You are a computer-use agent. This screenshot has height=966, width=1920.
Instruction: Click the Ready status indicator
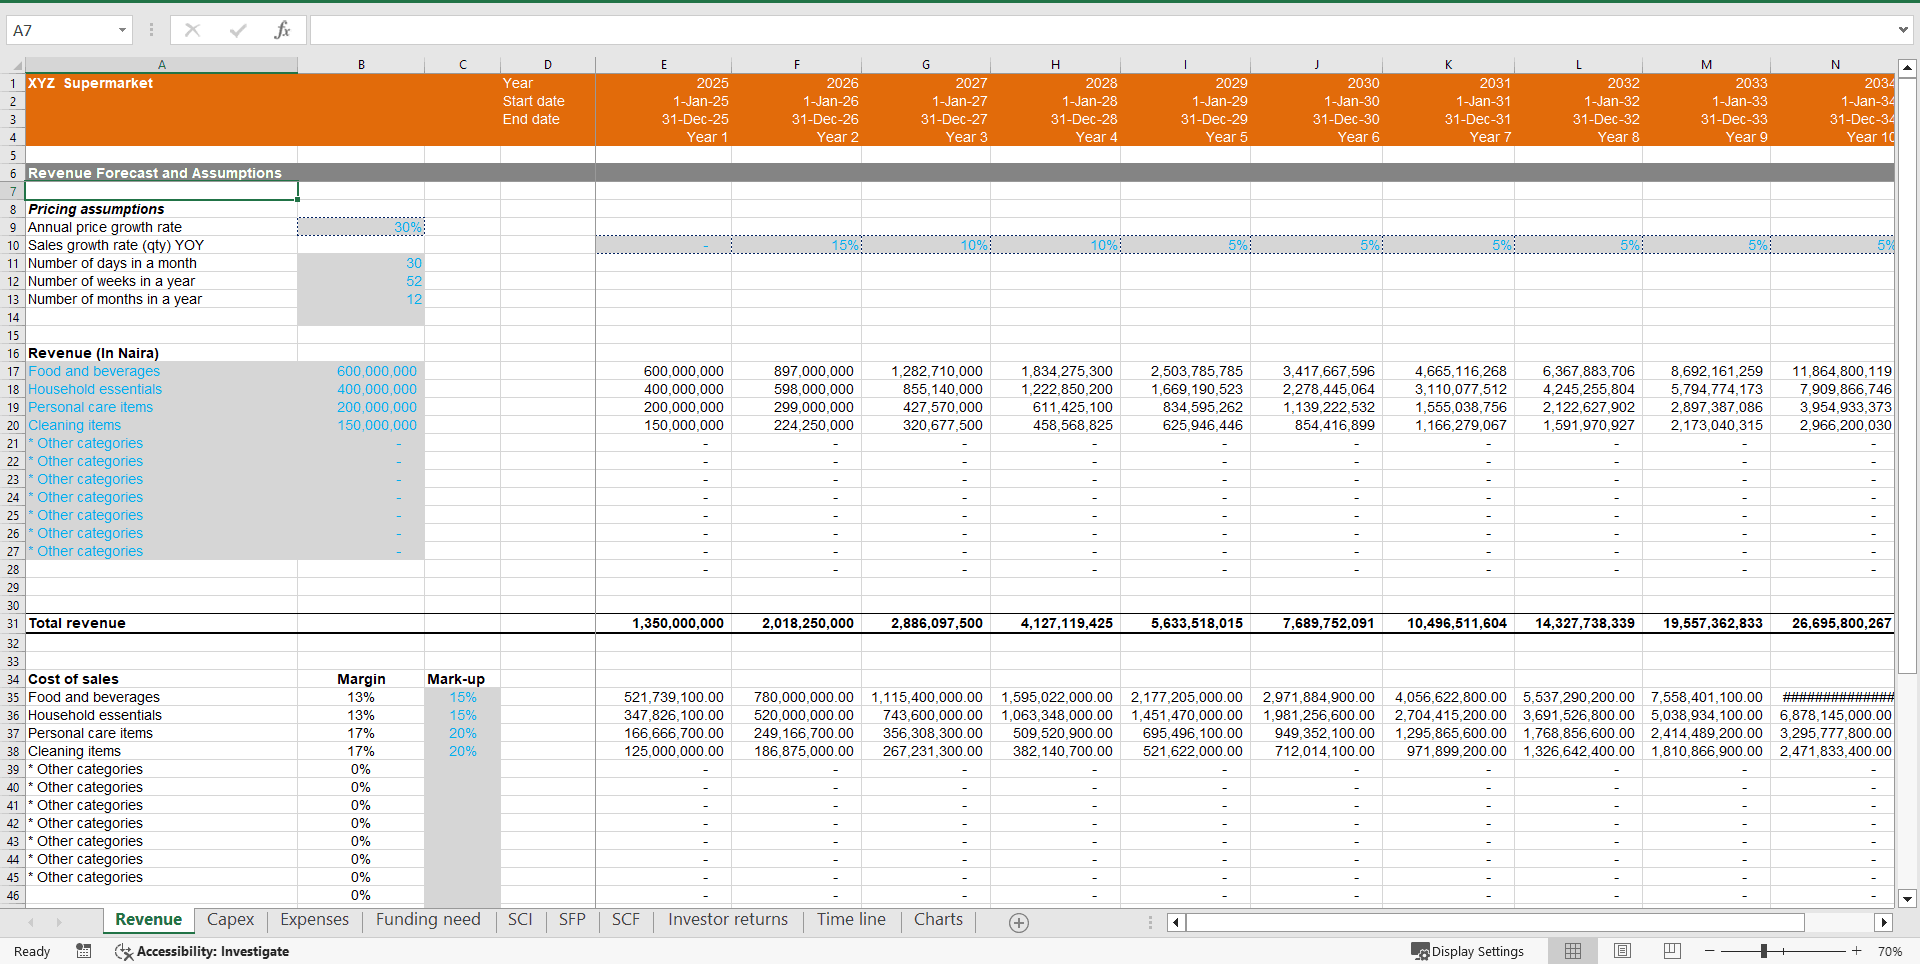pyautogui.click(x=32, y=952)
